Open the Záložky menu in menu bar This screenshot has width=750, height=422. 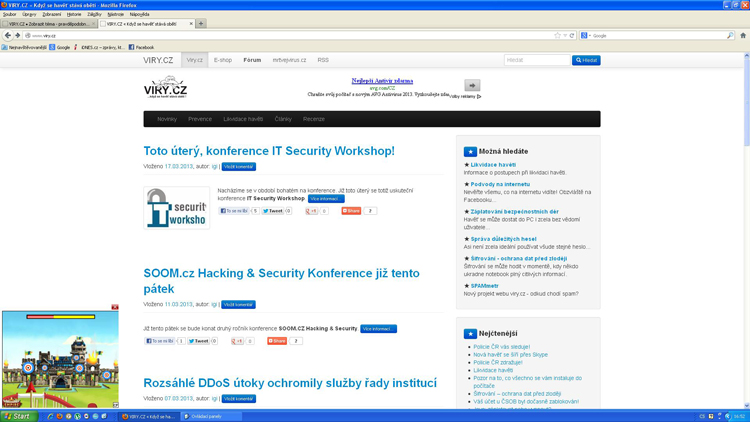[94, 15]
